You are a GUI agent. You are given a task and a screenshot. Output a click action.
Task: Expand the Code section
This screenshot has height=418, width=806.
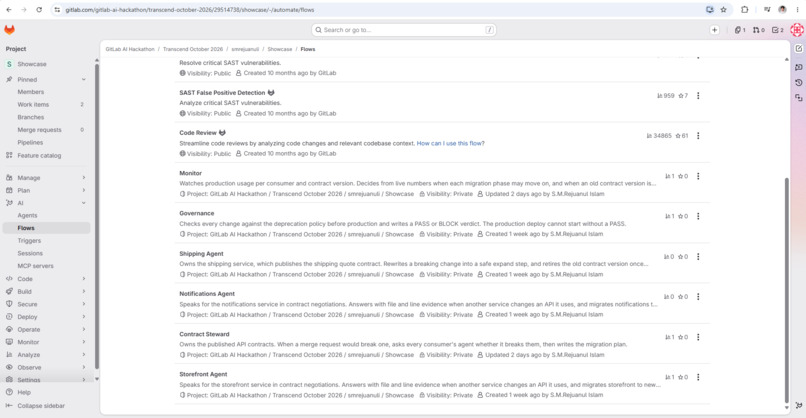pos(84,279)
